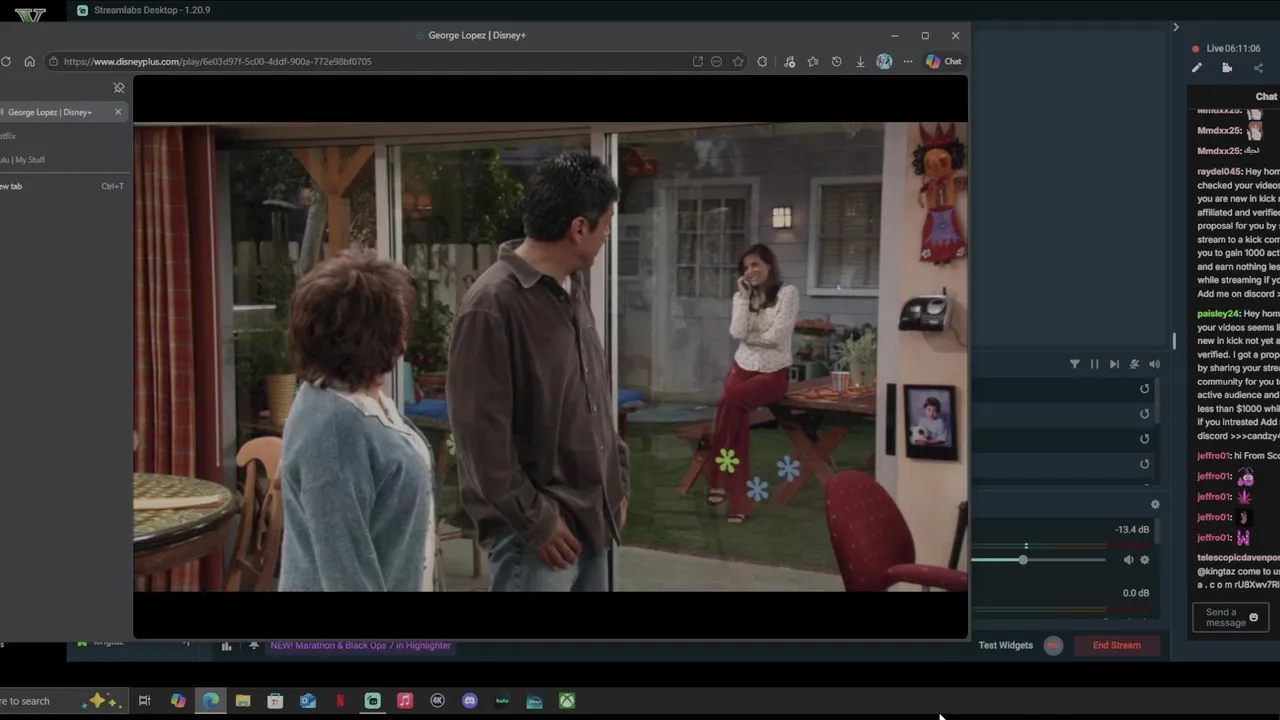The width and height of the screenshot is (1280, 720).
Task: Click the bar chart icon in Streamlabs footer
Action: [226, 646]
